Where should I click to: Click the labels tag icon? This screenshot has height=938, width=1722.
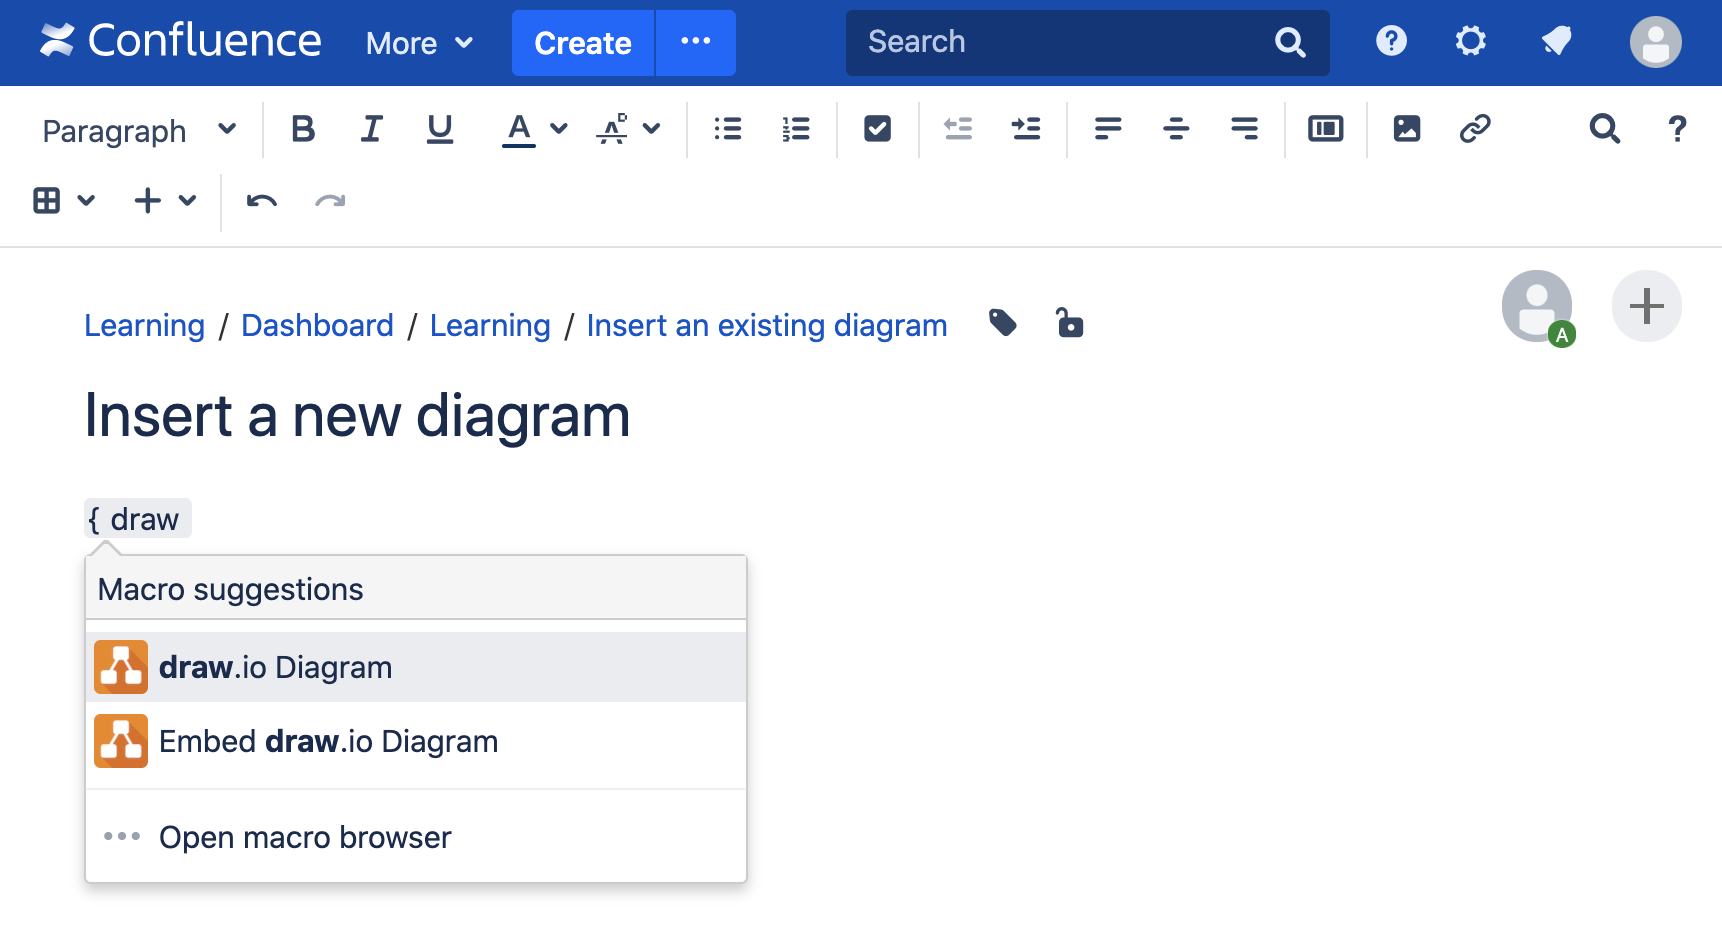pyautogui.click(x=1003, y=323)
